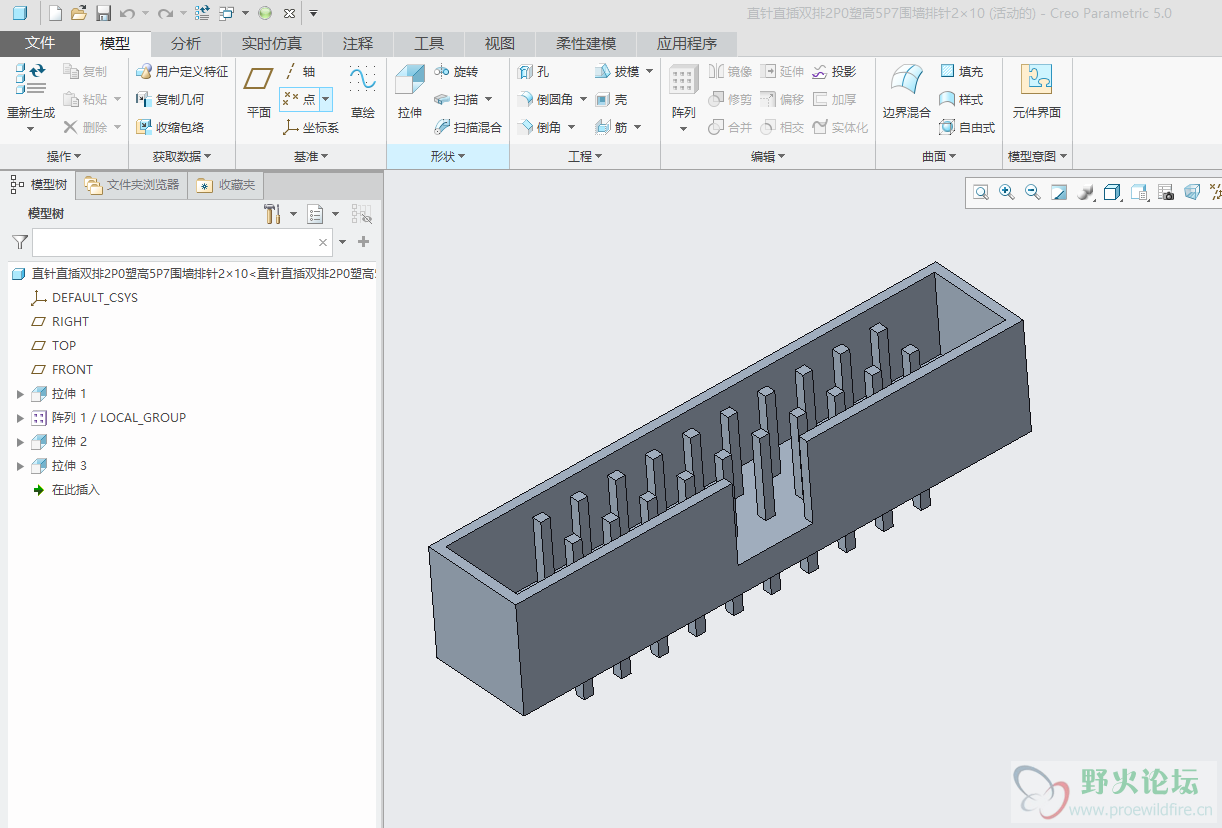This screenshot has height=828, width=1222.
Task: Click the Project (投影) tool
Action: [834, 72]
